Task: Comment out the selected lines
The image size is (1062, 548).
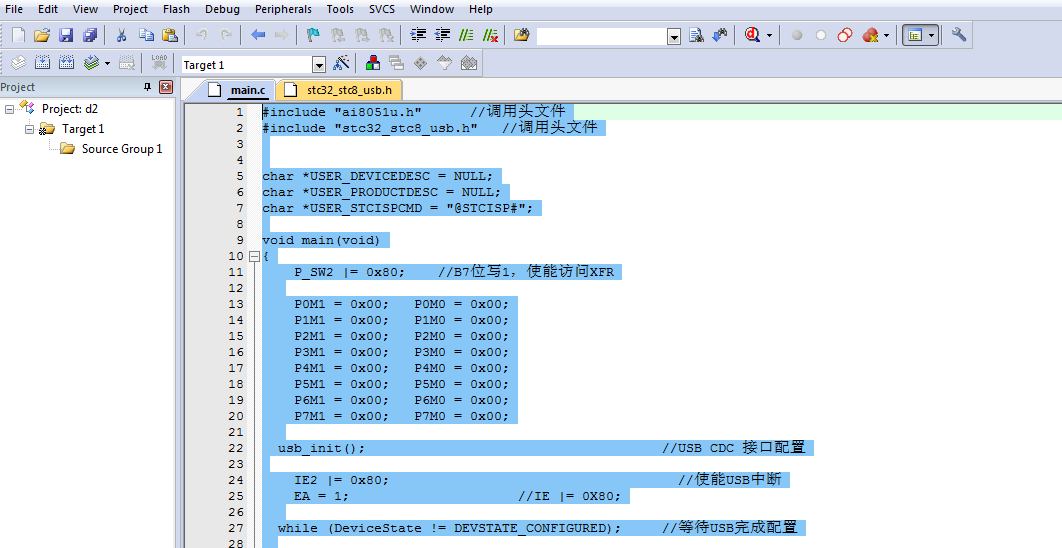Action: (x=466, y=35)
